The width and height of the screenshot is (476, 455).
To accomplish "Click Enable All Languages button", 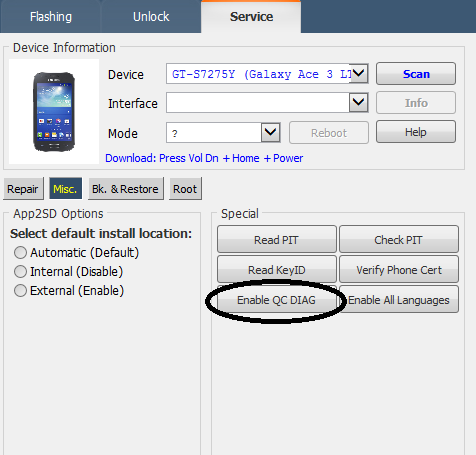I will point(399,300).
